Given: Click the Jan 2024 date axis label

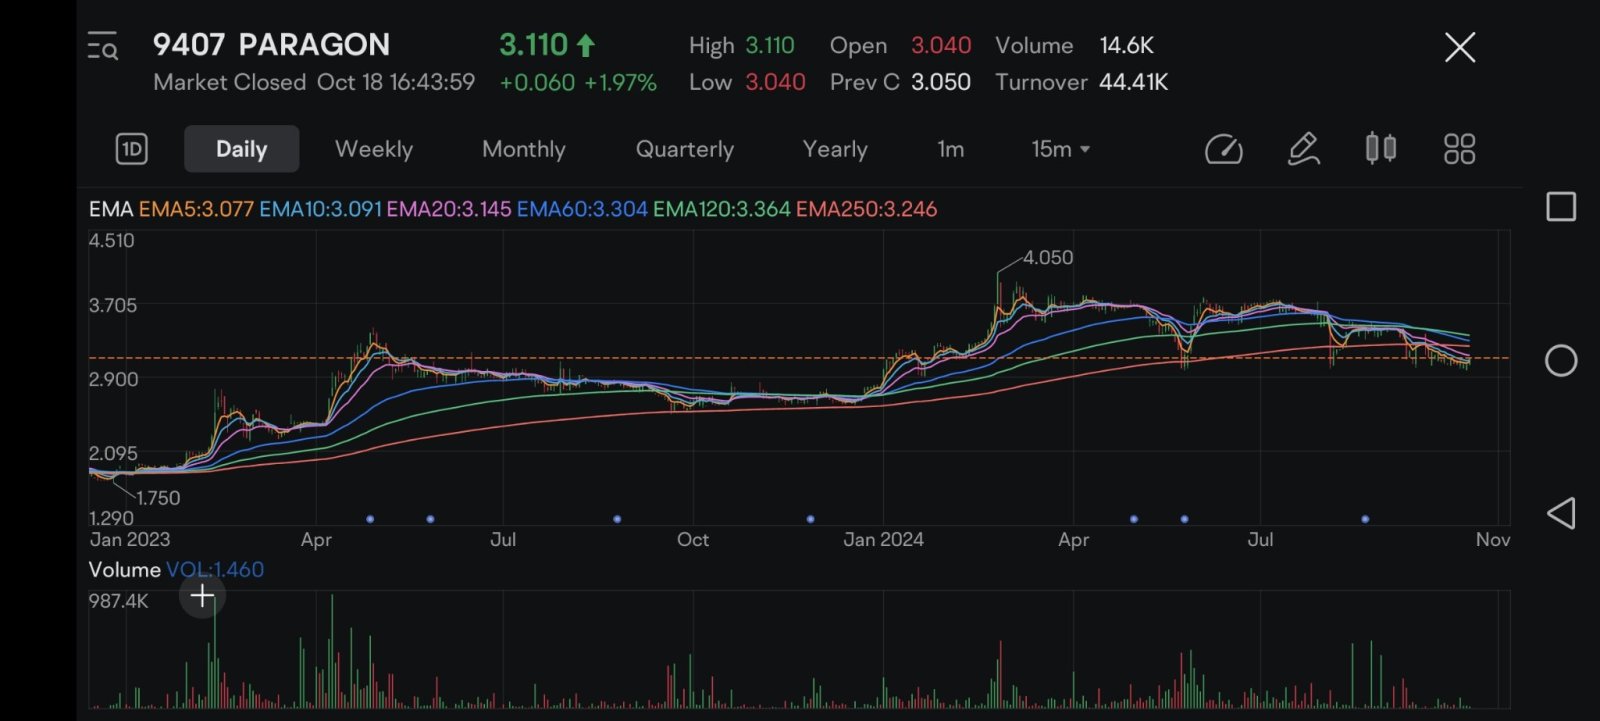Looking at the screenshot, I should coord(883,540).
